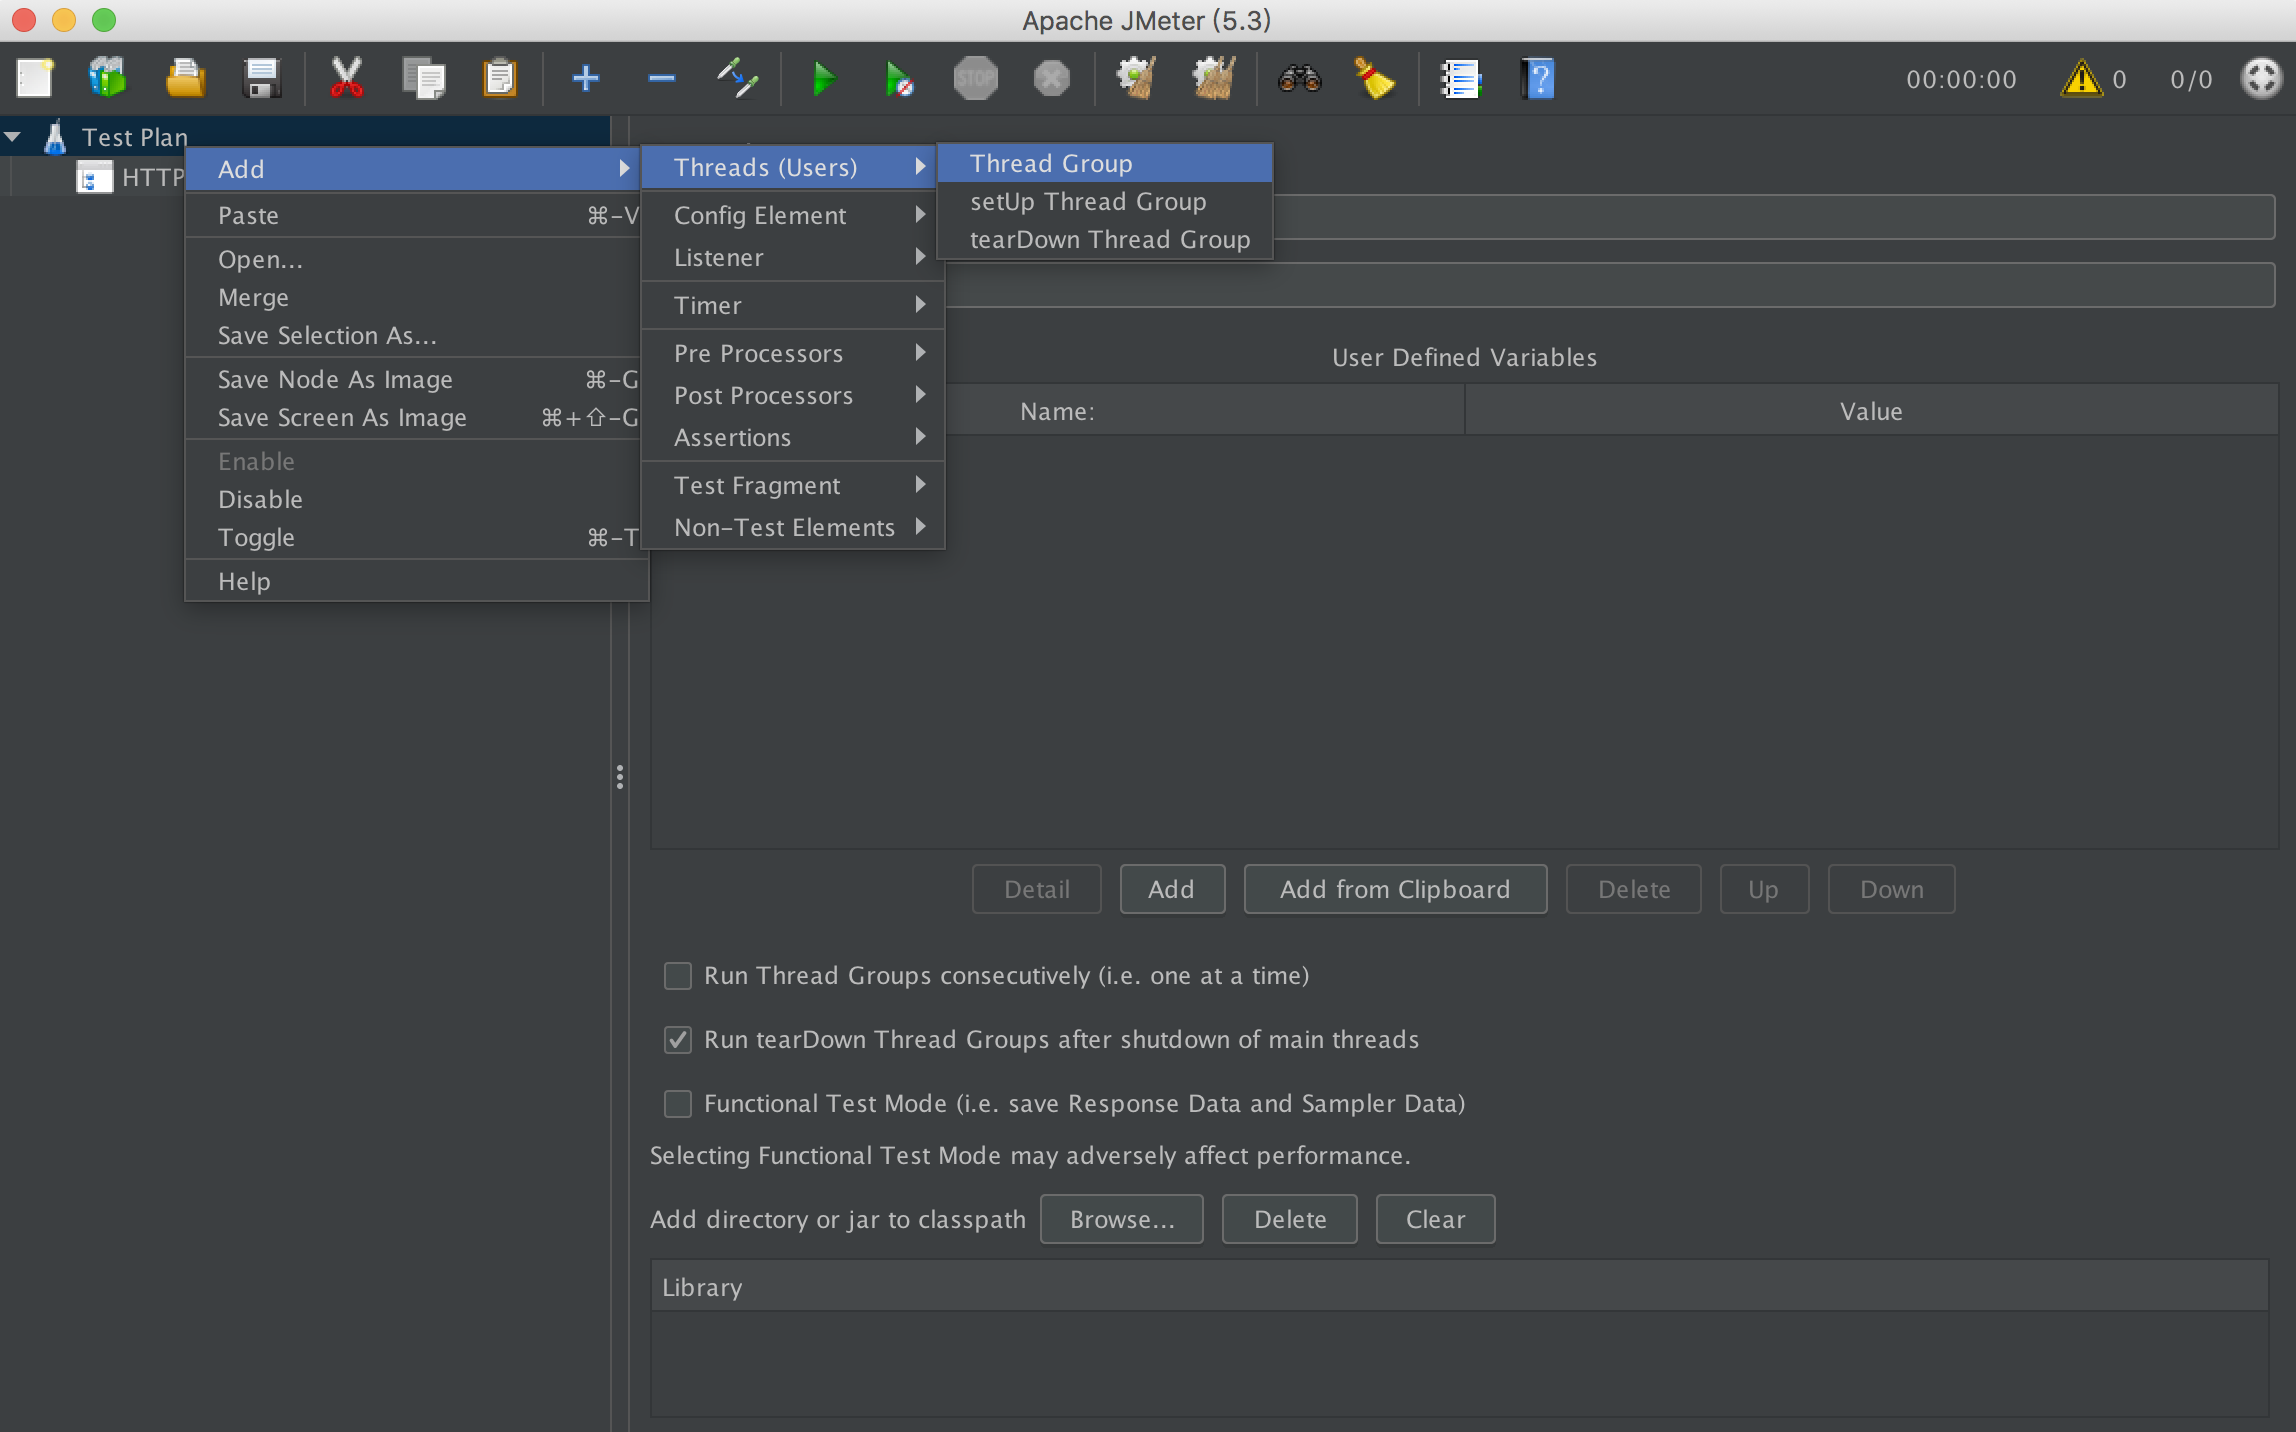Enable Functional Test Mode checkbox
The height and width of the screenshot is (1432, 2296).
tap(678, 1104)
